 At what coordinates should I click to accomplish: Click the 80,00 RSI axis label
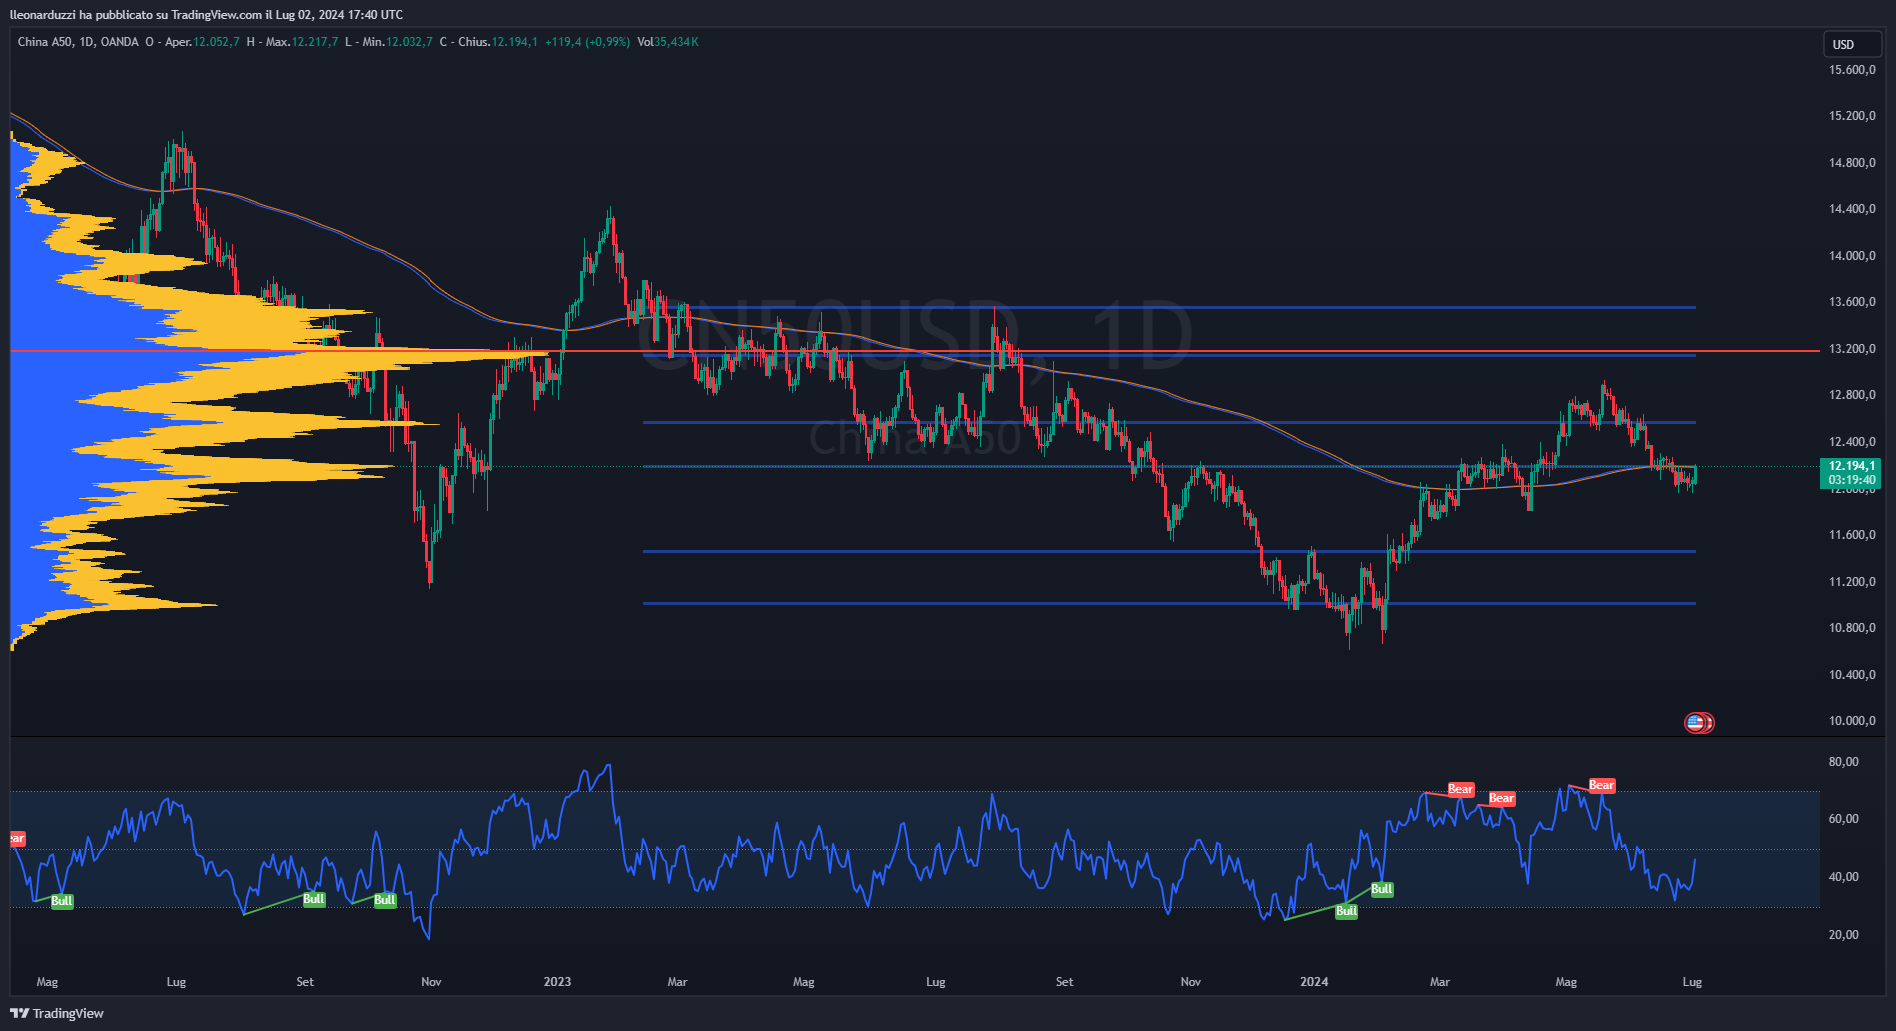[1843, 762]
